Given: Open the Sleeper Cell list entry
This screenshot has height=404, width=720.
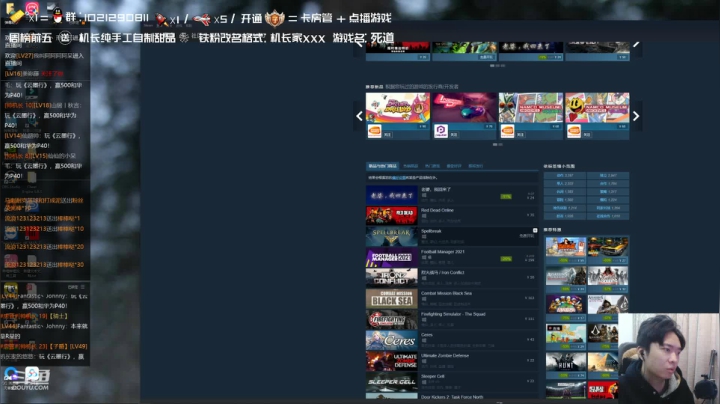Looking at the screenshot, I should pyautogui.click(x=452, y=381).
